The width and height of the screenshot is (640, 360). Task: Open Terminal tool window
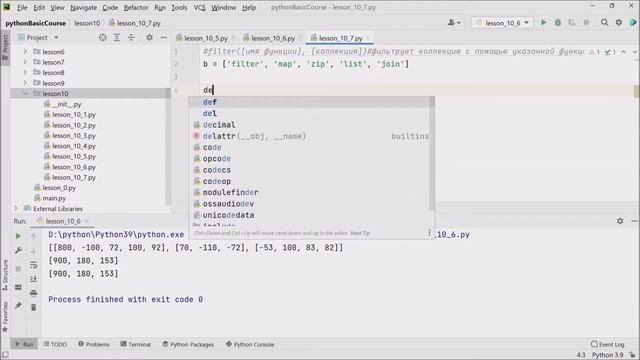click(136, 344)
